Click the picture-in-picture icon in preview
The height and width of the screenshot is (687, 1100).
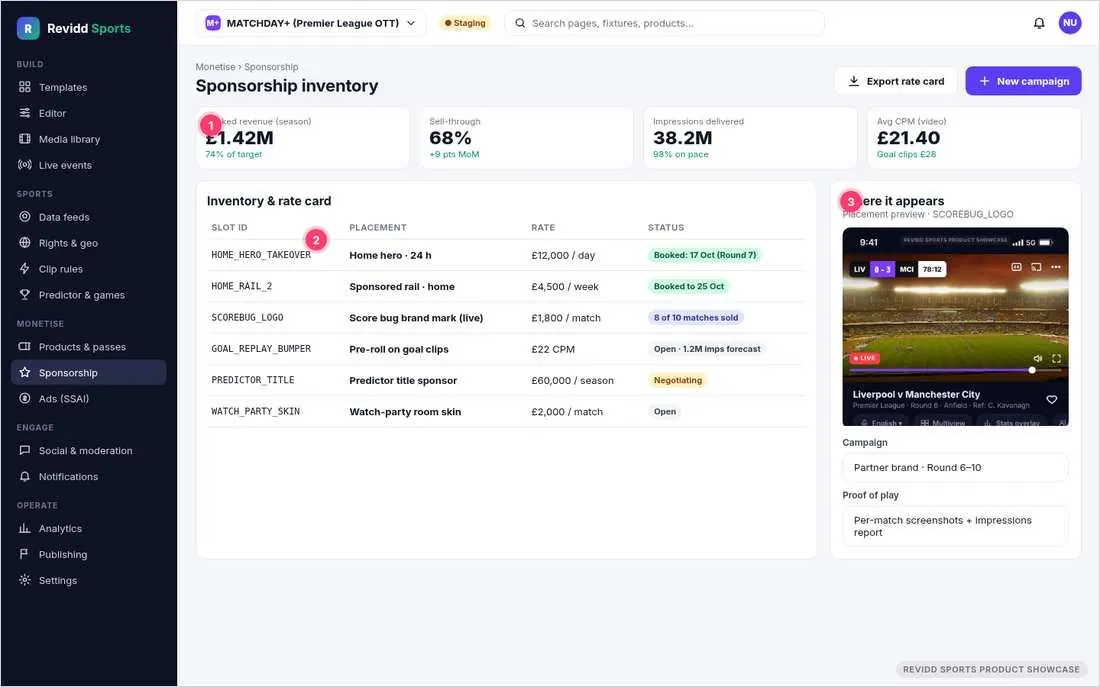[x=1017, y=267]
